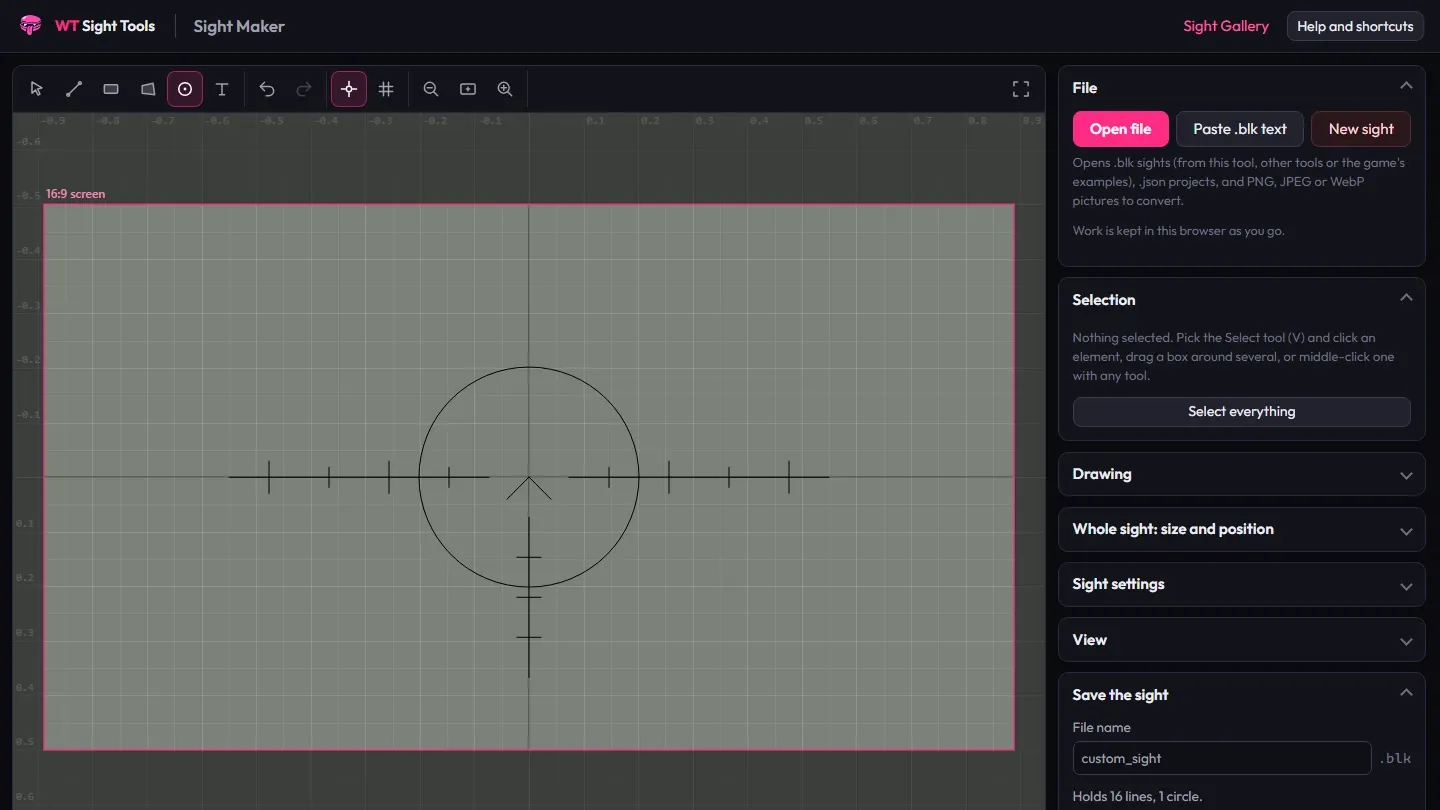Enter fullscreen canvas mode
The image size is (1440, 810).
[1021, 89]
